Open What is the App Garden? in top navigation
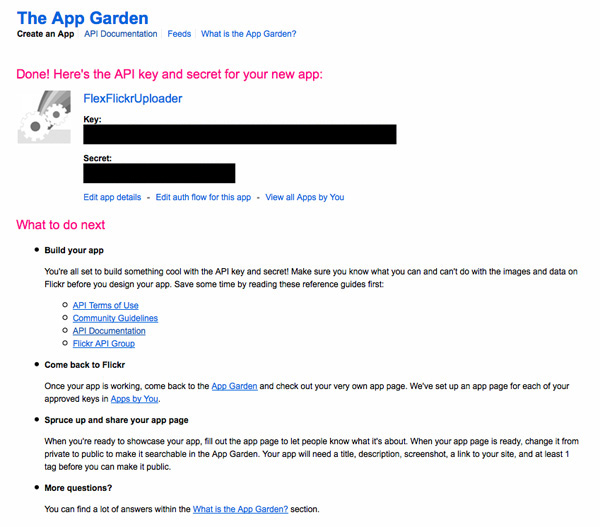This screenshot has width=600, height=527. (249, 34)
